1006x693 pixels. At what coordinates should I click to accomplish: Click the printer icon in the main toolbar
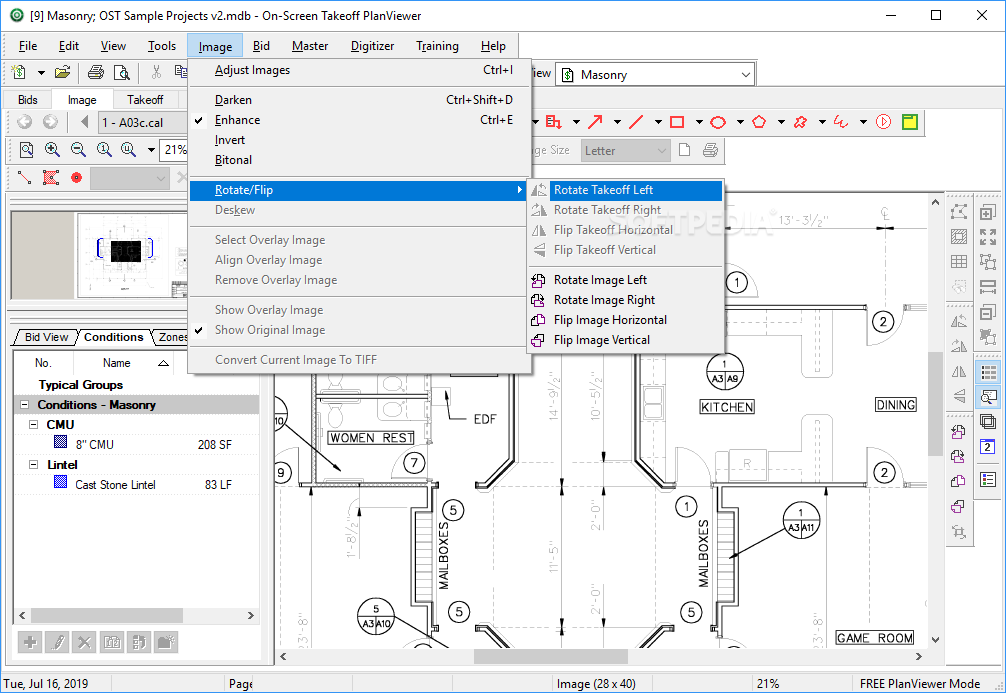tap(96, 73)
